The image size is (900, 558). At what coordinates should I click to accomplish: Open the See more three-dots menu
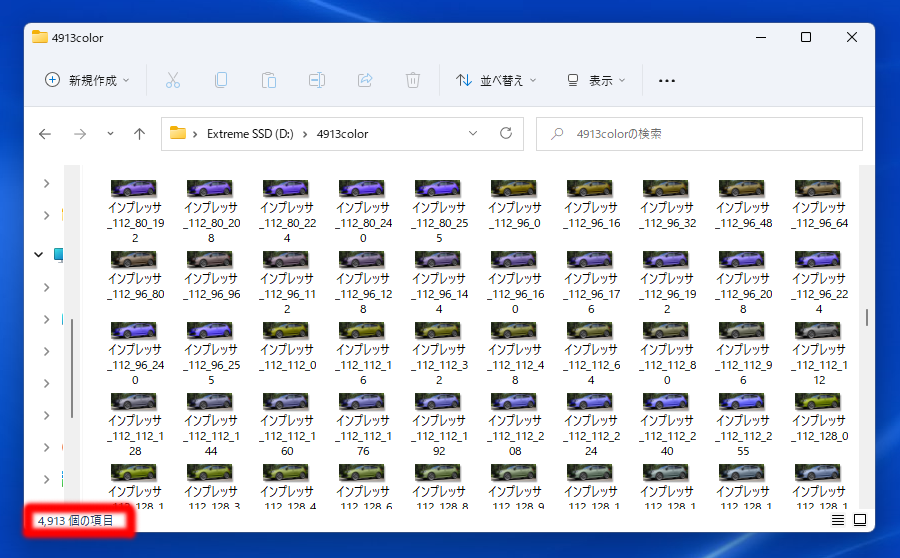point(666,81)
